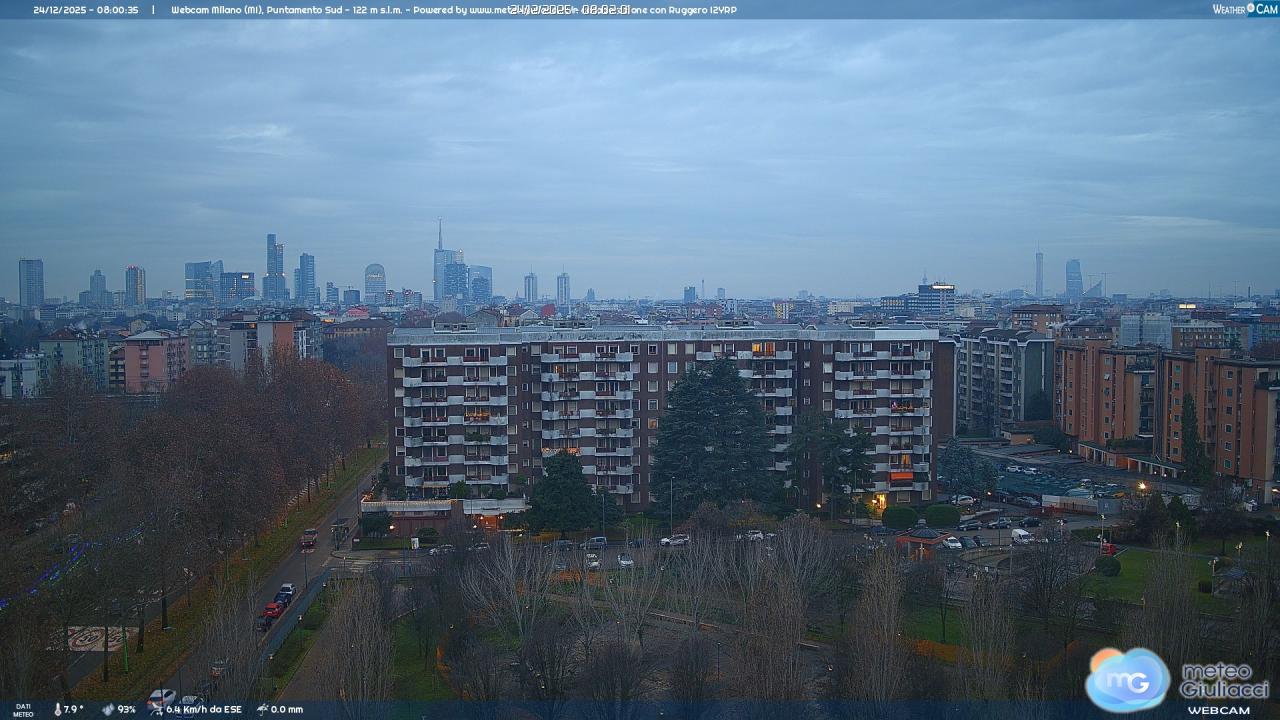The image size is (1280, 720).
Task: Click the wind speed icon
Action: [156, 709]
